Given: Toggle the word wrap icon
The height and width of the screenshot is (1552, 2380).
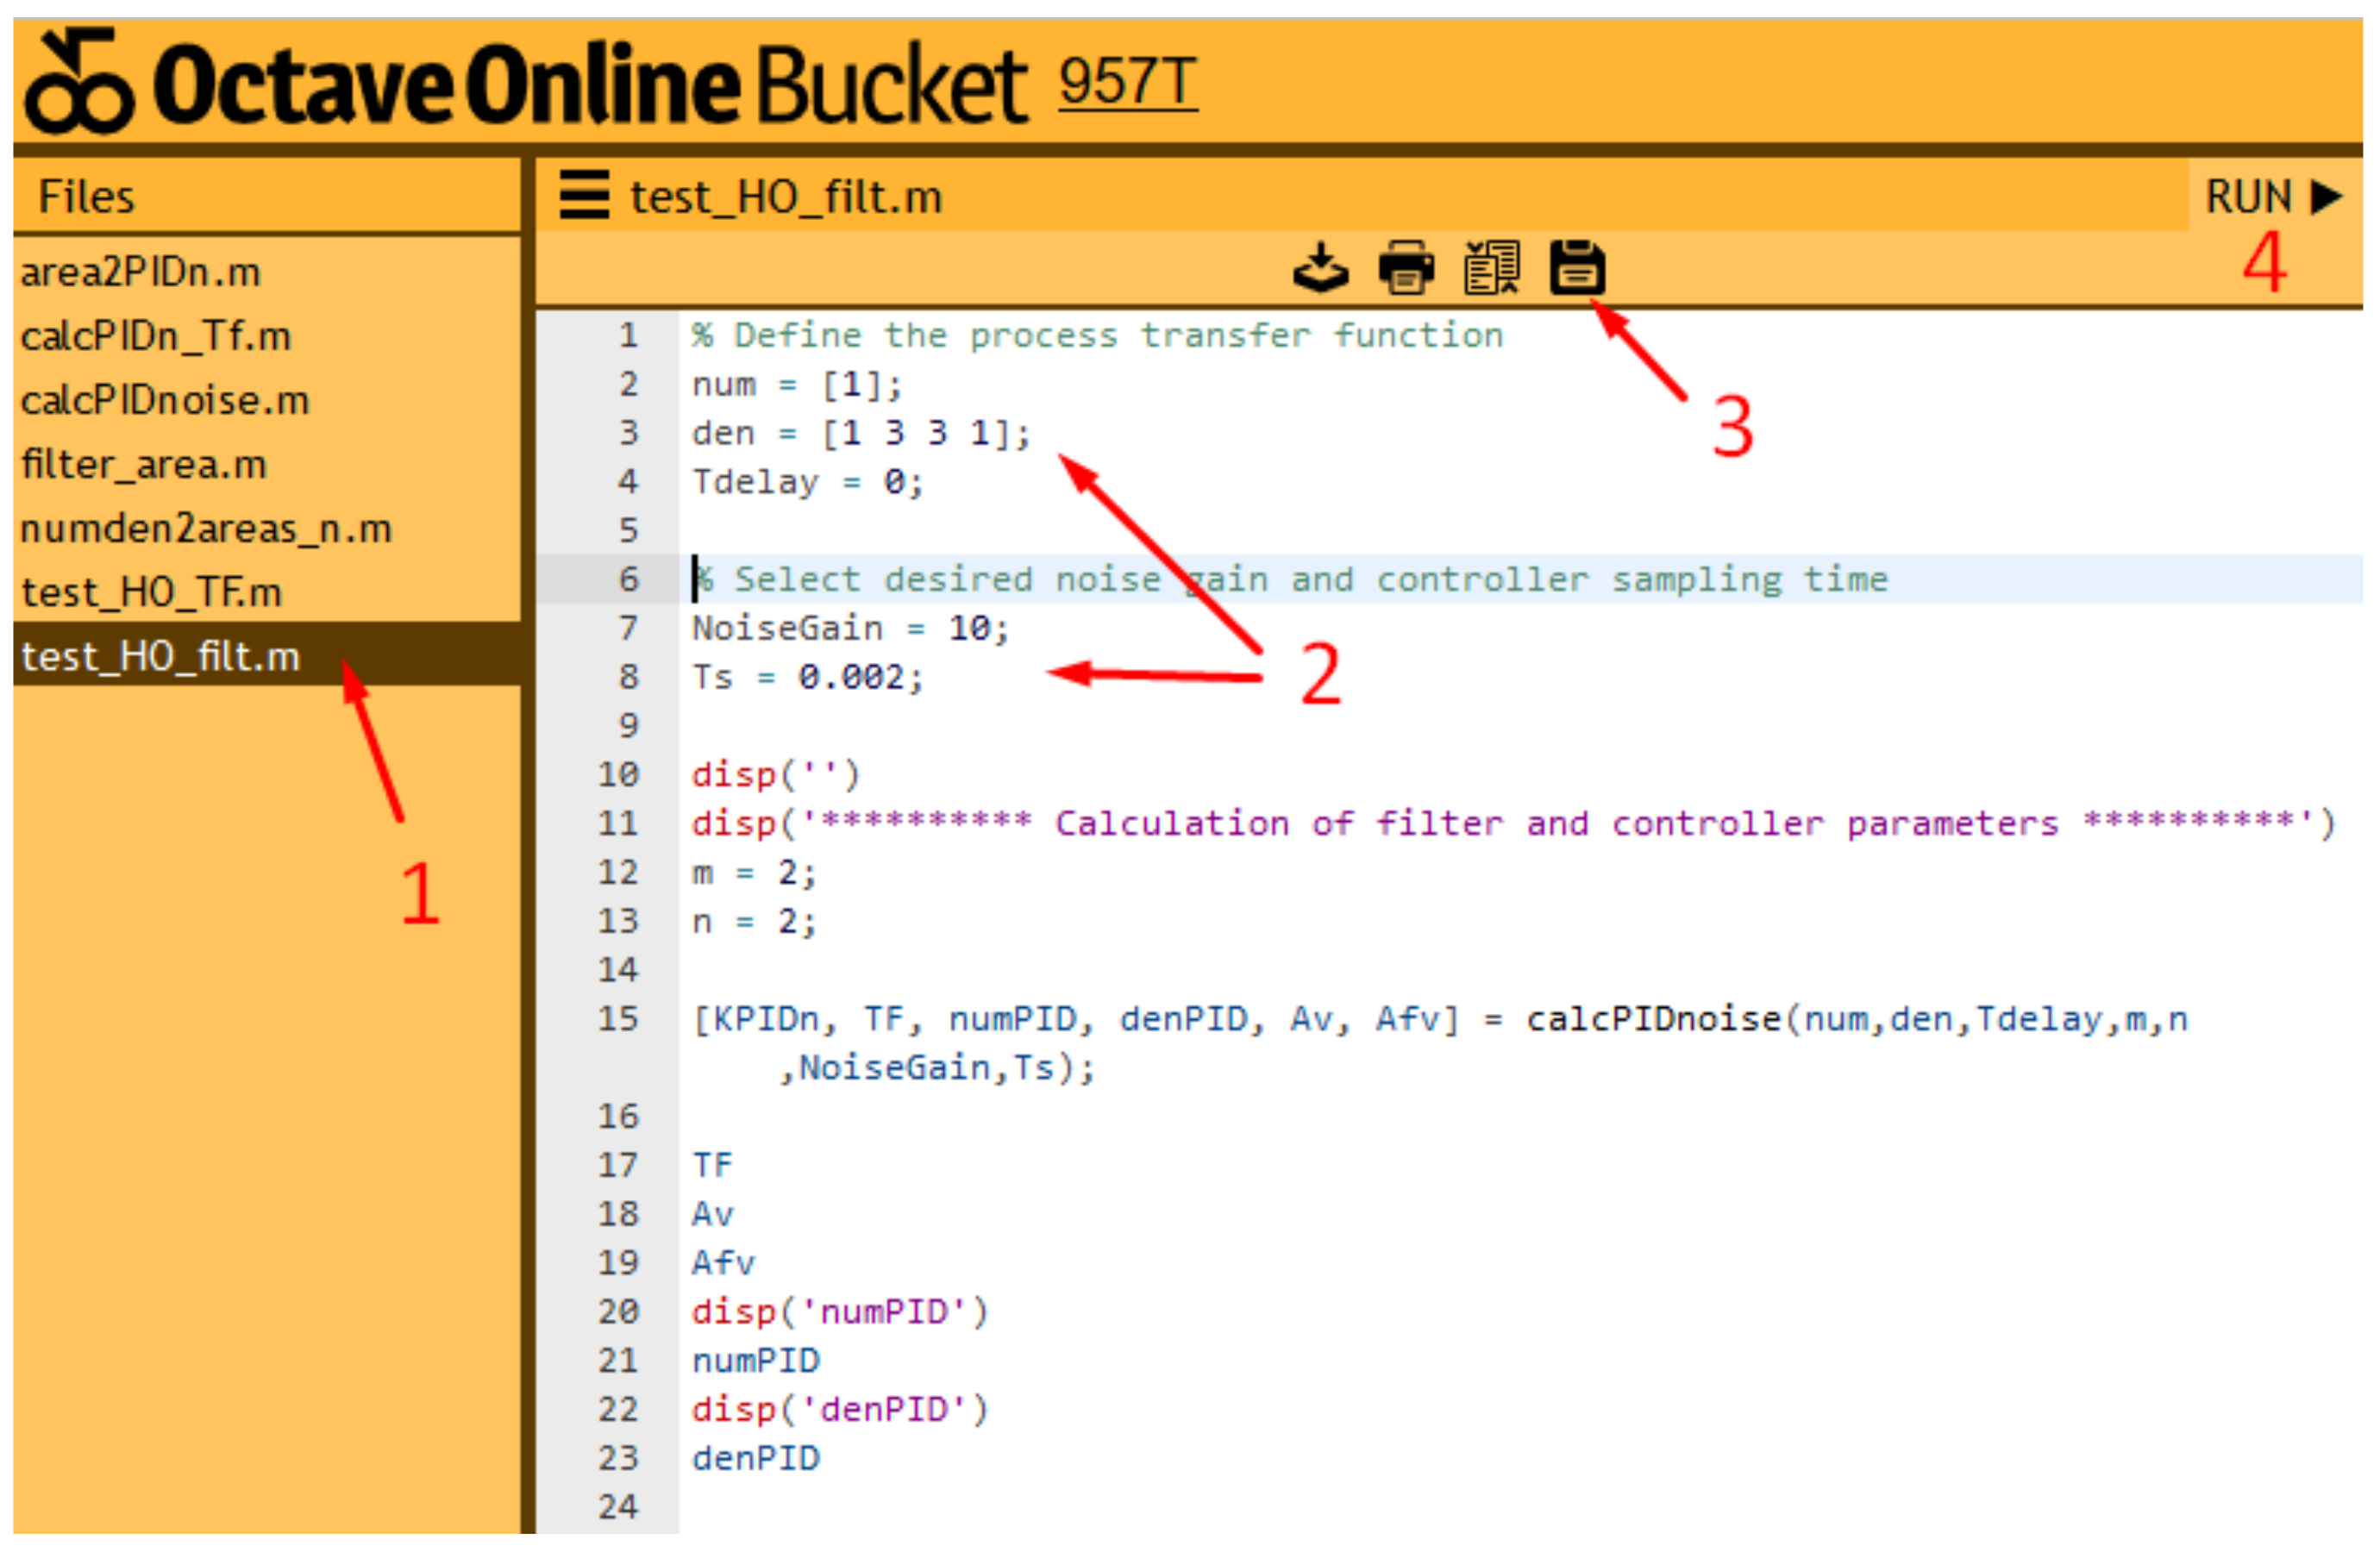Looking at the screenshot, I should coord(1491,268).
